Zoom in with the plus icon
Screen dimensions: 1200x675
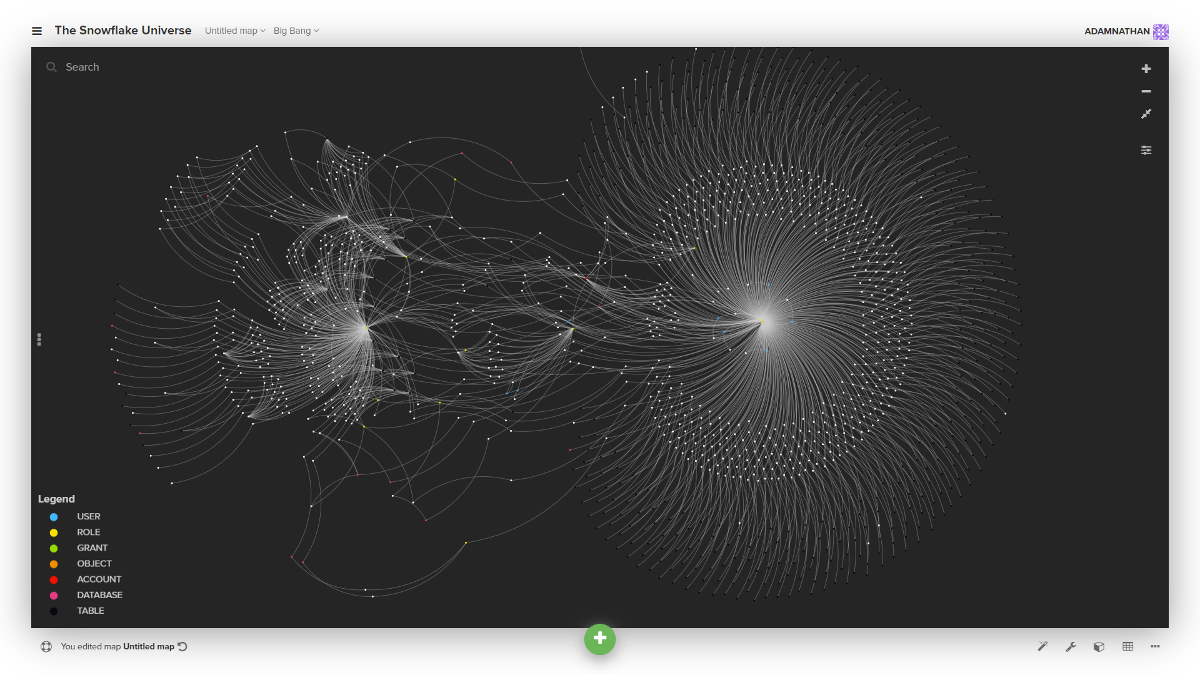(1146, 69)
